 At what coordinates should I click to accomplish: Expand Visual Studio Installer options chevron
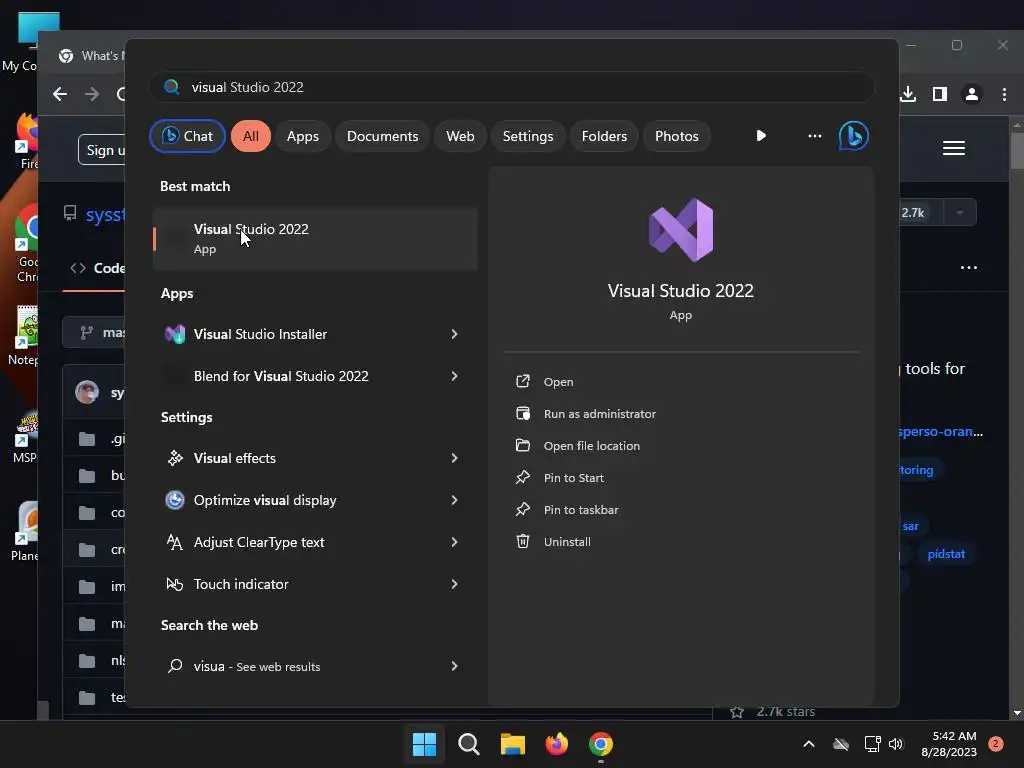coord(454,334)
